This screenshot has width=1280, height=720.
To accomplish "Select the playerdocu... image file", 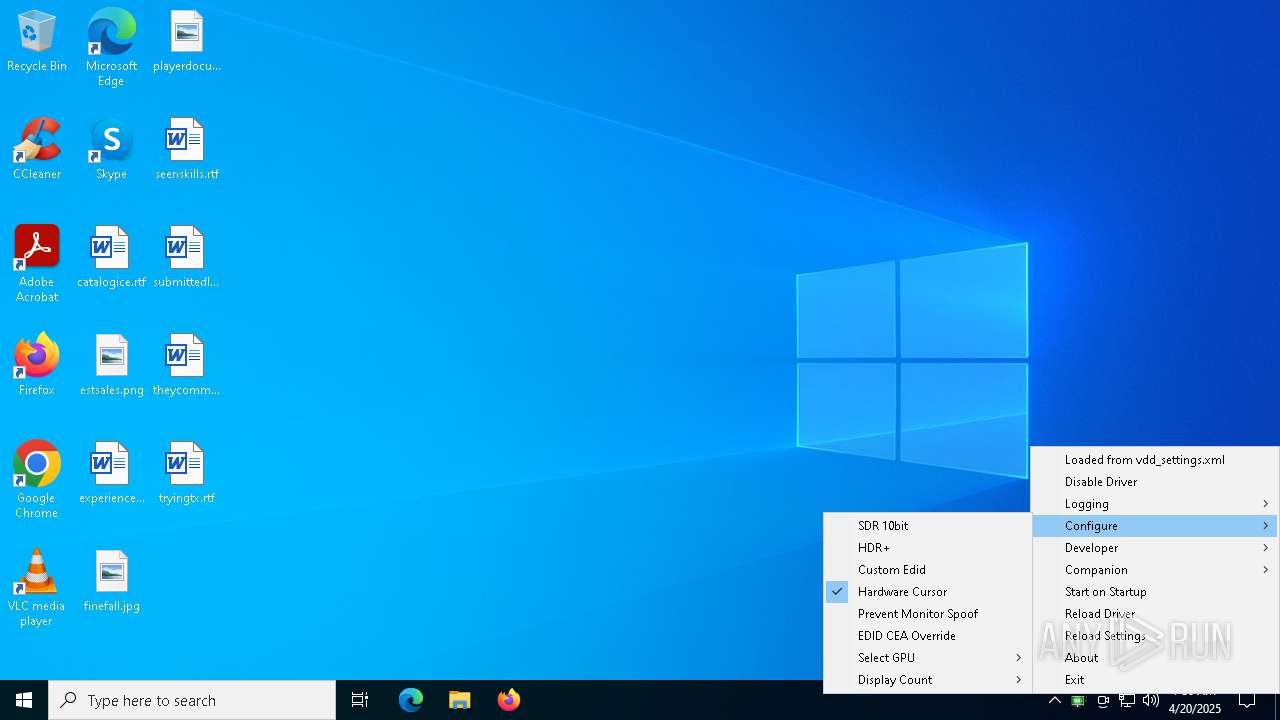I will [186, 42].
